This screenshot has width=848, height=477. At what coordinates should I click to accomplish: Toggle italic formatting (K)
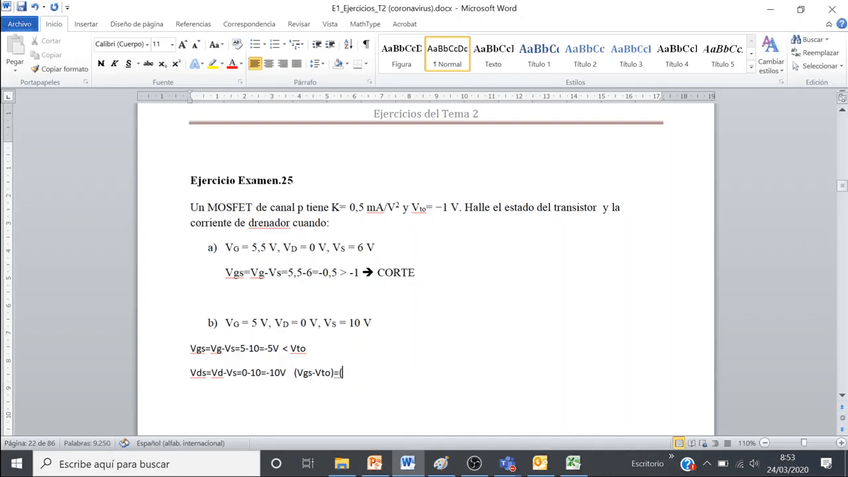(x=114, y=64)
